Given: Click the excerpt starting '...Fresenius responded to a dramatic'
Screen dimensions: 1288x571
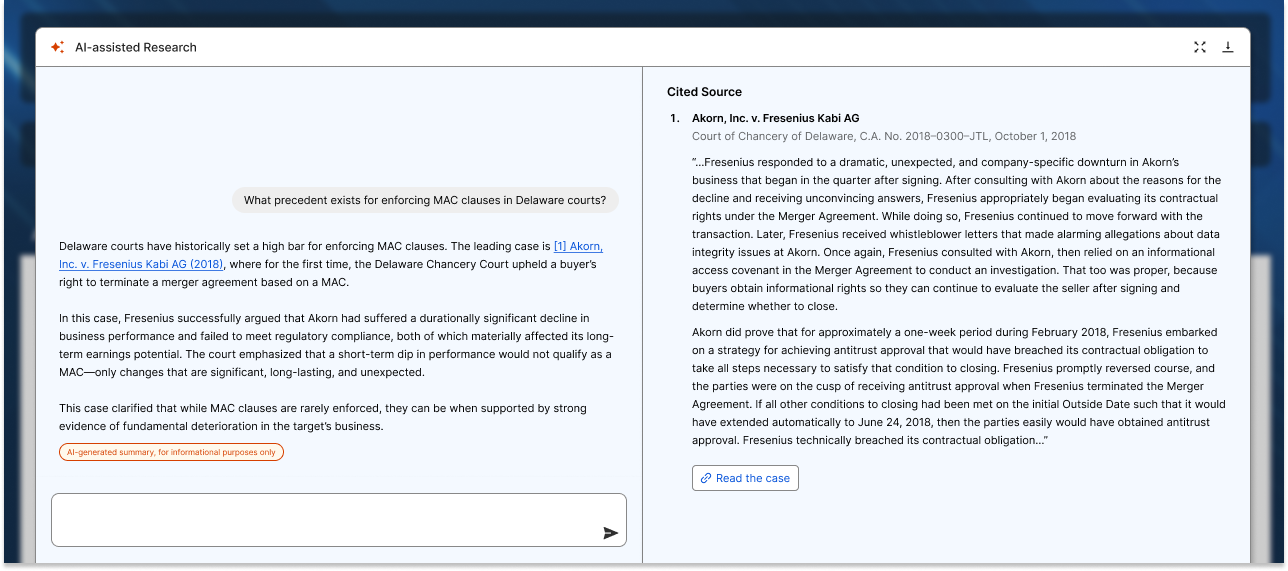Looking at the screenshot, I should click(956, 234).
